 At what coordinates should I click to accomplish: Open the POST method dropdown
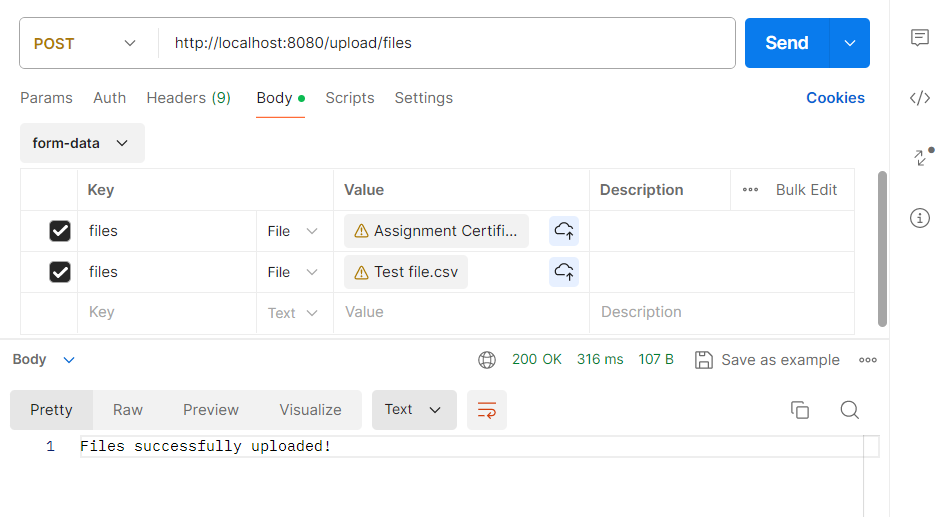coord(85,44)
